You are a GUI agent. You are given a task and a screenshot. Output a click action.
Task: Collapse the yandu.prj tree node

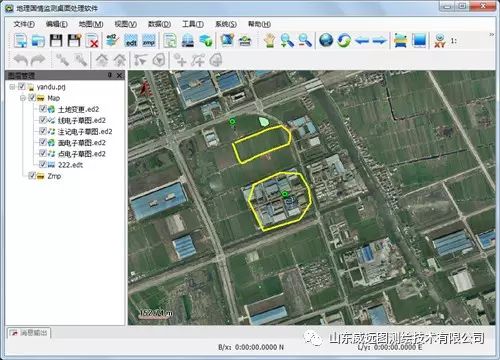(12, 87)
